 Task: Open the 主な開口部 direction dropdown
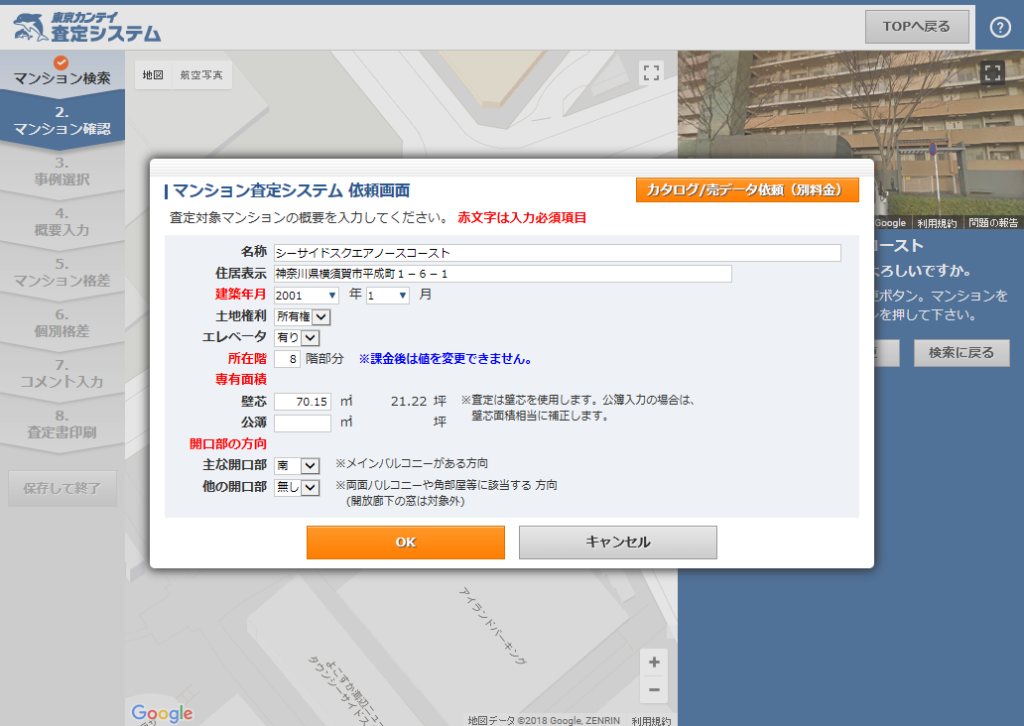point(296,465)
